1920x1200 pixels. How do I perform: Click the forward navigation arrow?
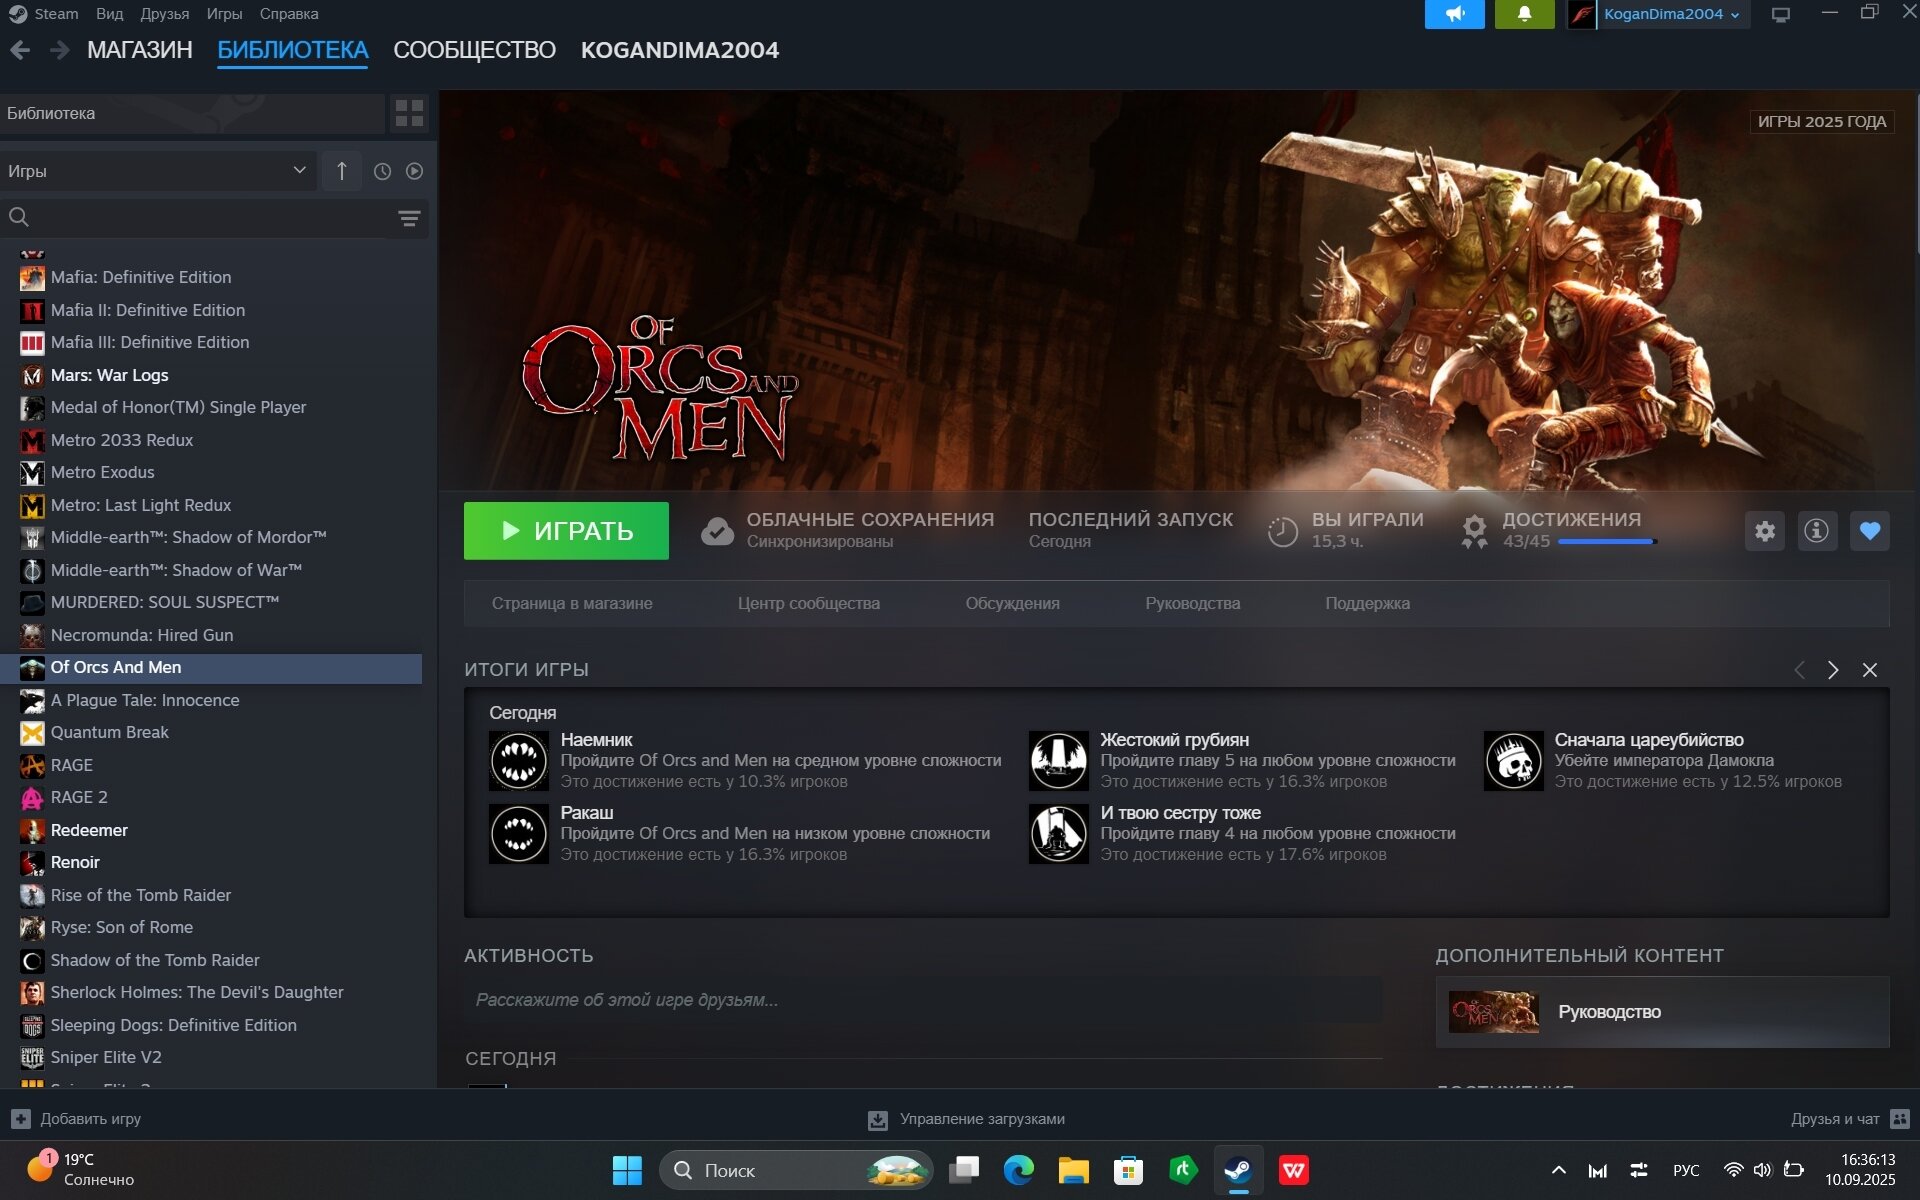[59, 50]
